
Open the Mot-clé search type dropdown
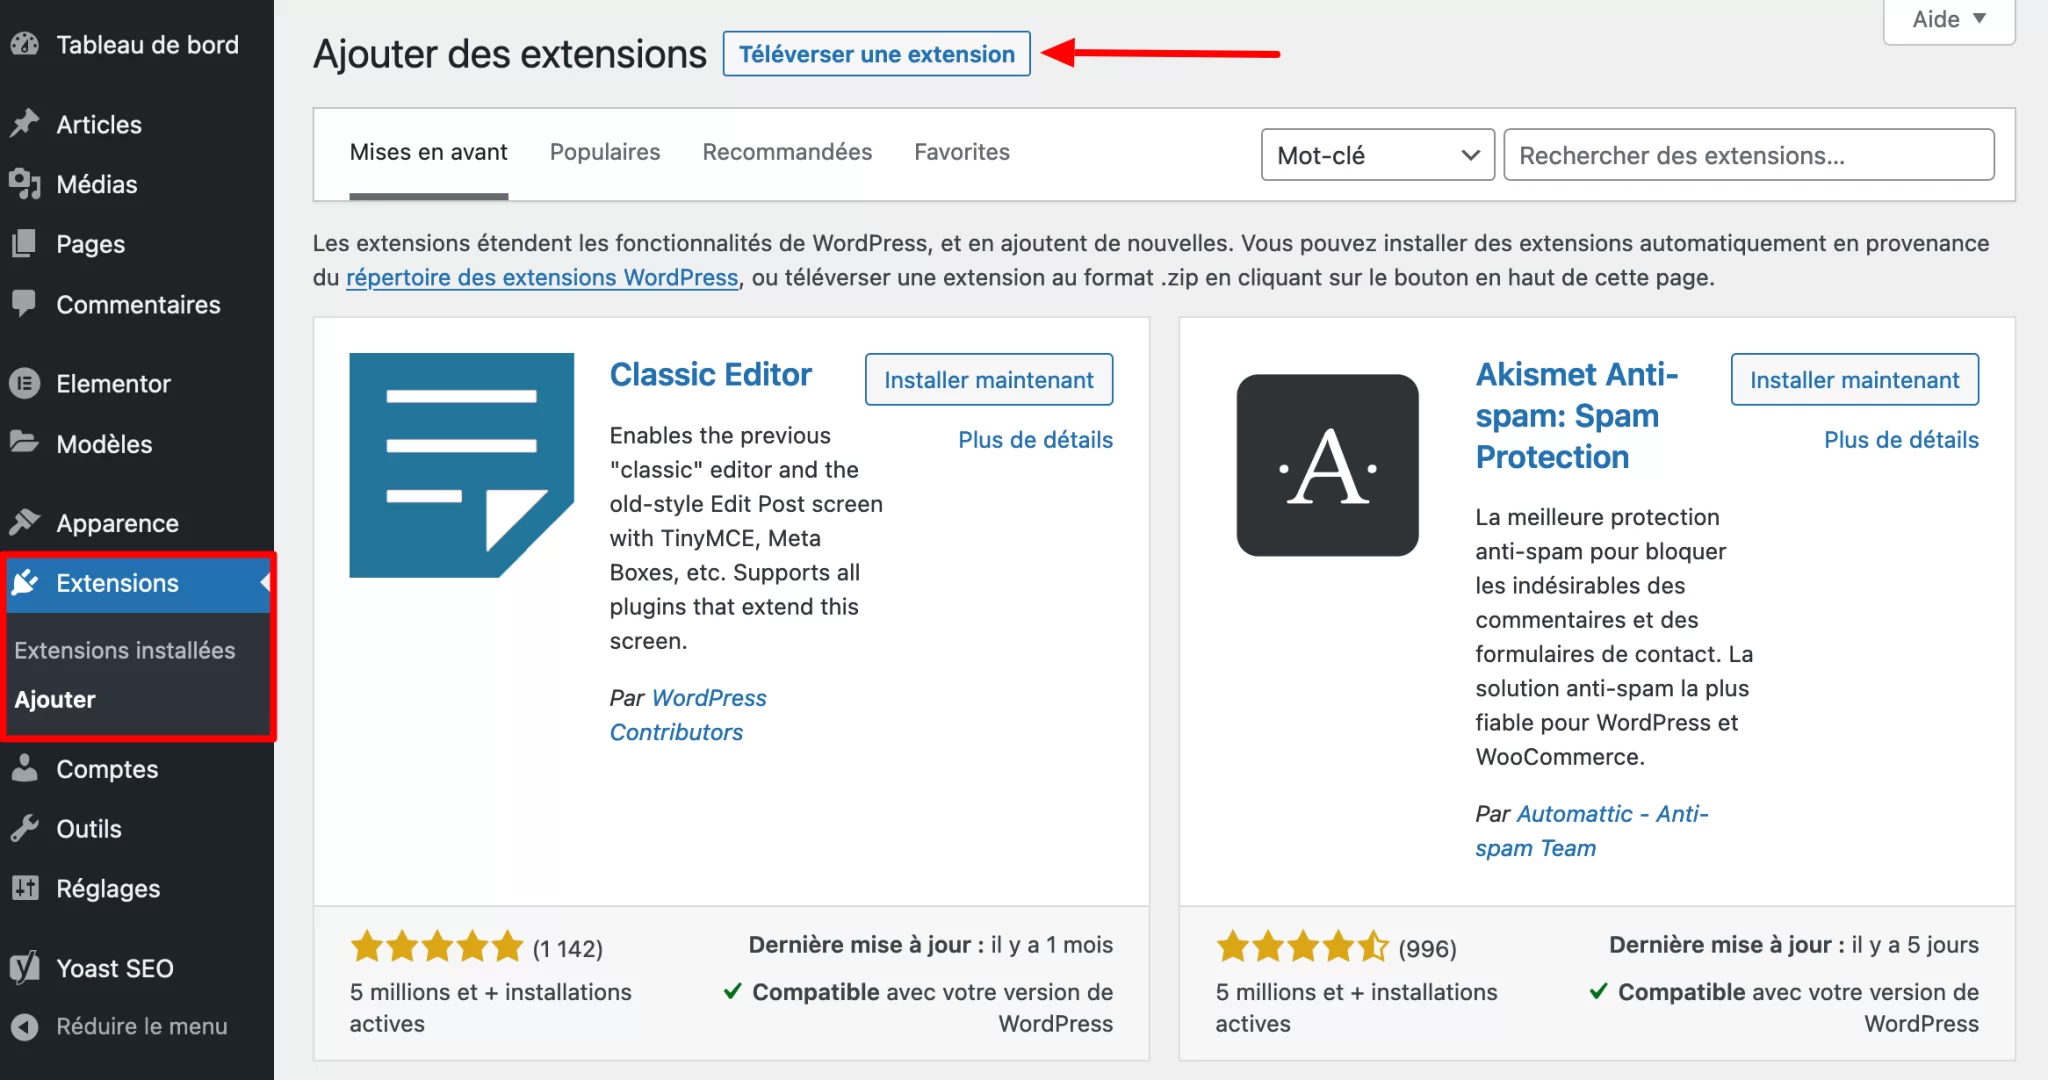tap(1377, 155)
